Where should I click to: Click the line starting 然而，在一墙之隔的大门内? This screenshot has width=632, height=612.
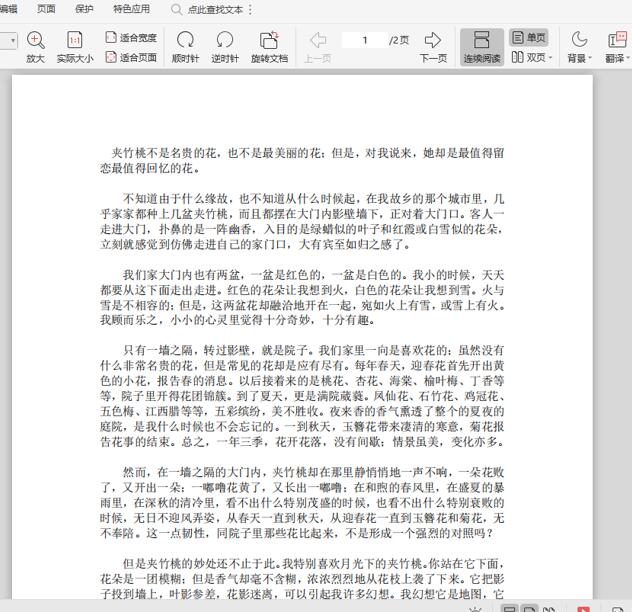(313, 473)
